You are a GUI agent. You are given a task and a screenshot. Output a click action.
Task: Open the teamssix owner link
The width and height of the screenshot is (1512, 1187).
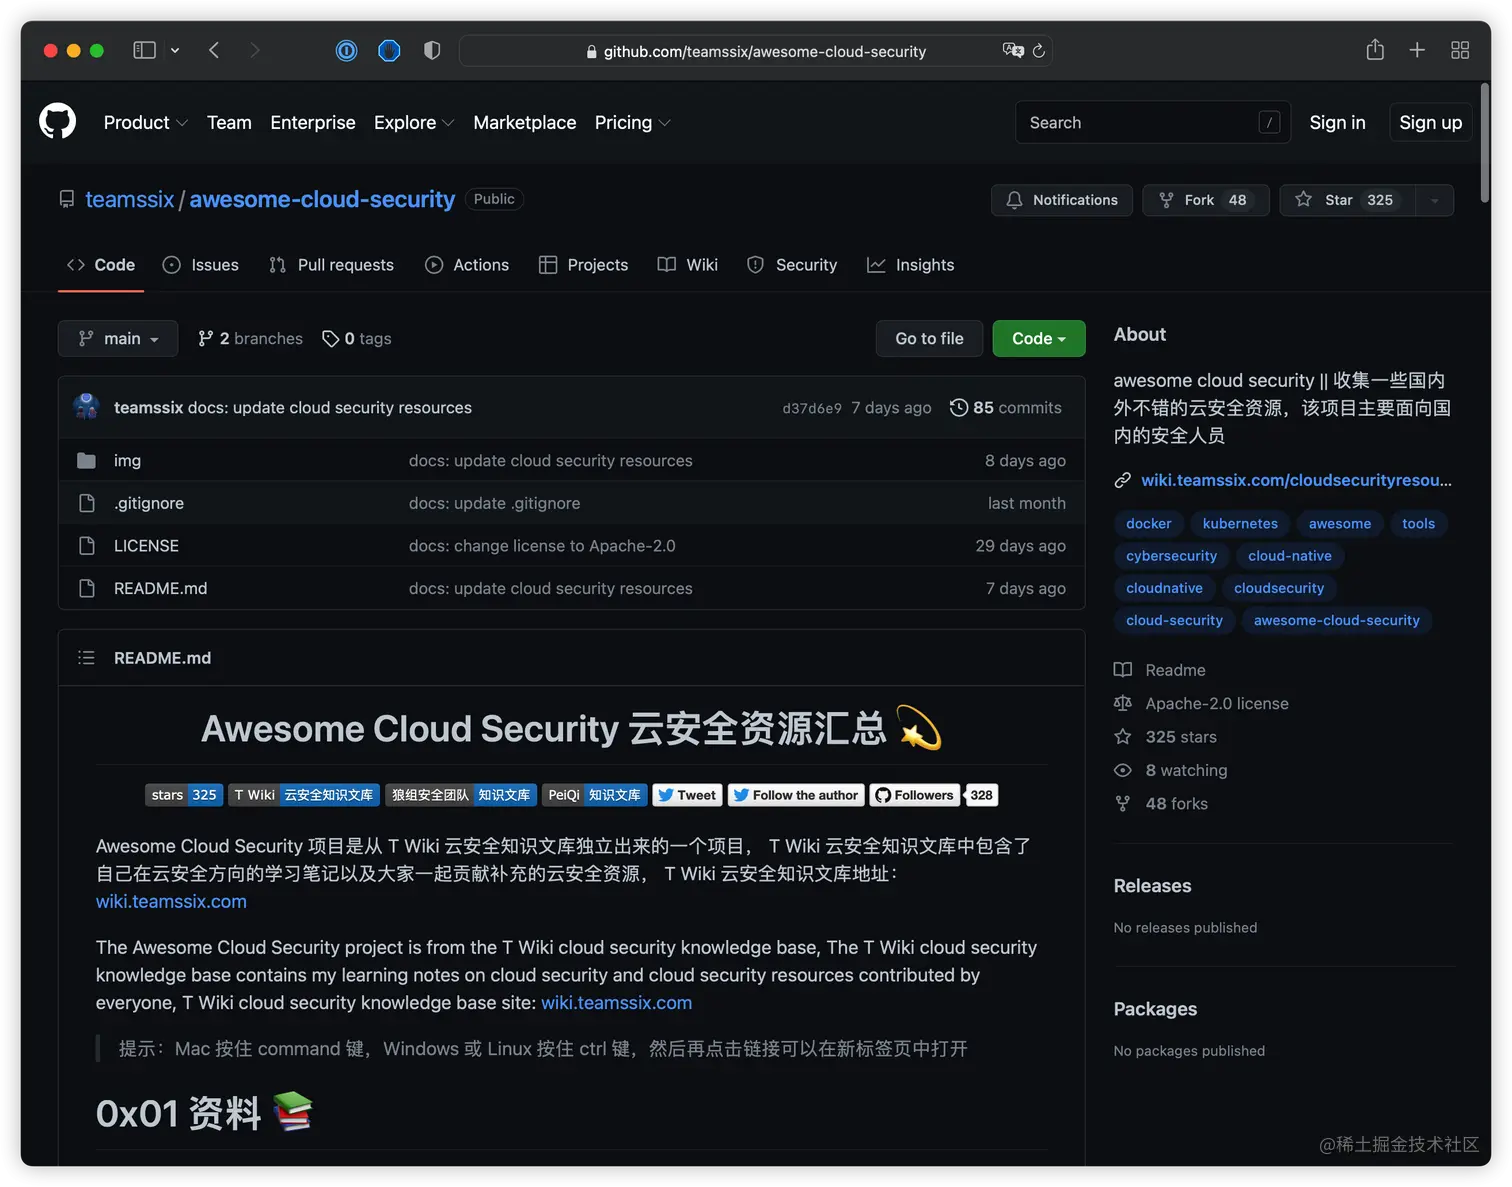tap(130, 199)
